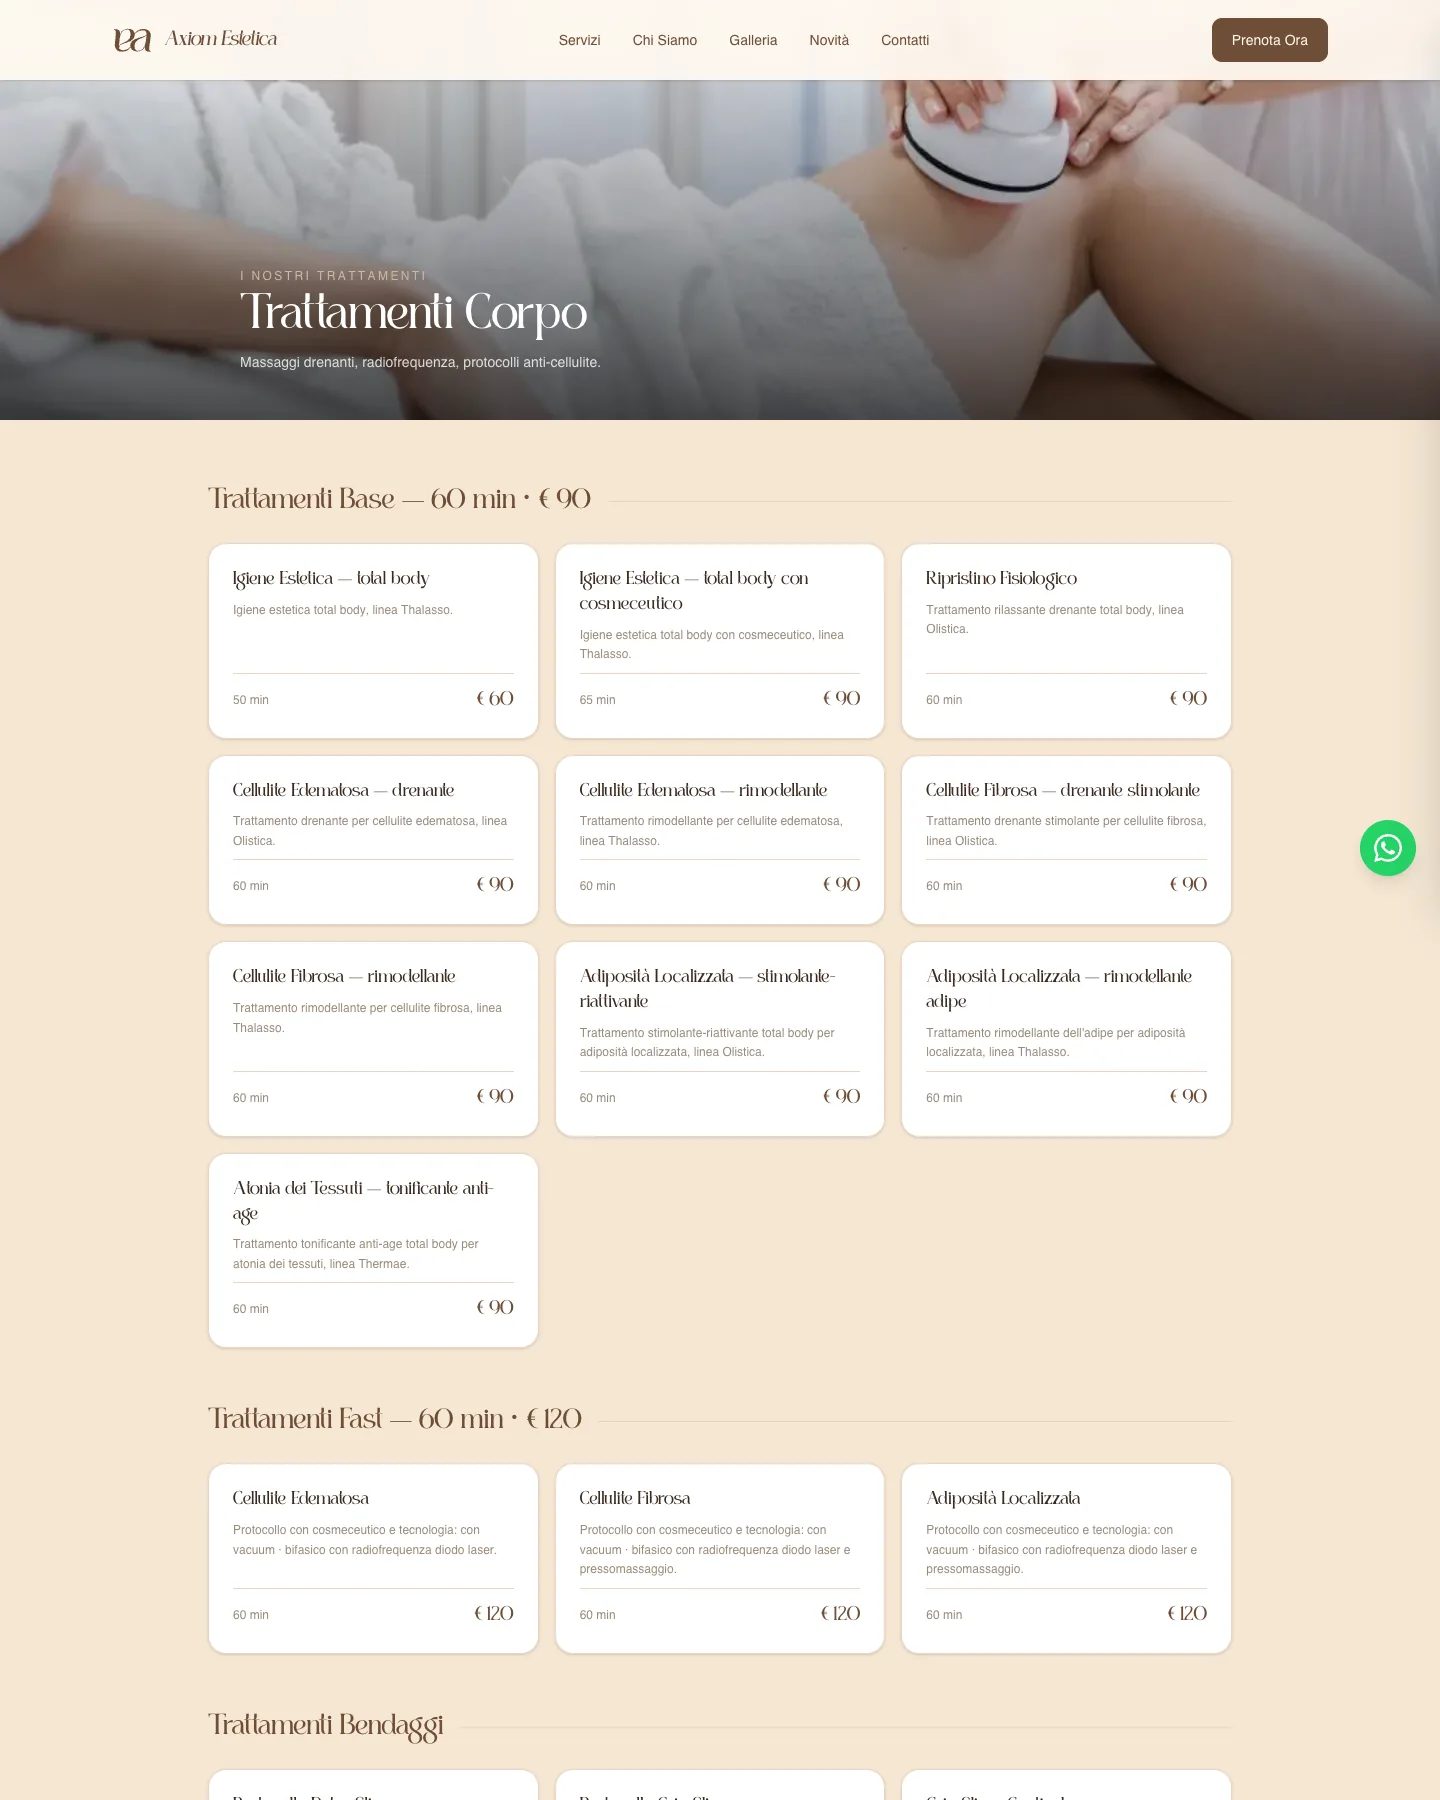The image size is (1440, 1800).
Task: Open the Galleria nav link
Action: pos(753,40)
